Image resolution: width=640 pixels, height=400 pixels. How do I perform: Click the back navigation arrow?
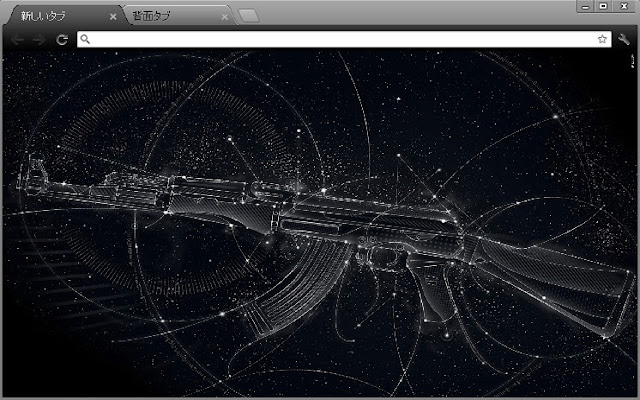[17, 40]
